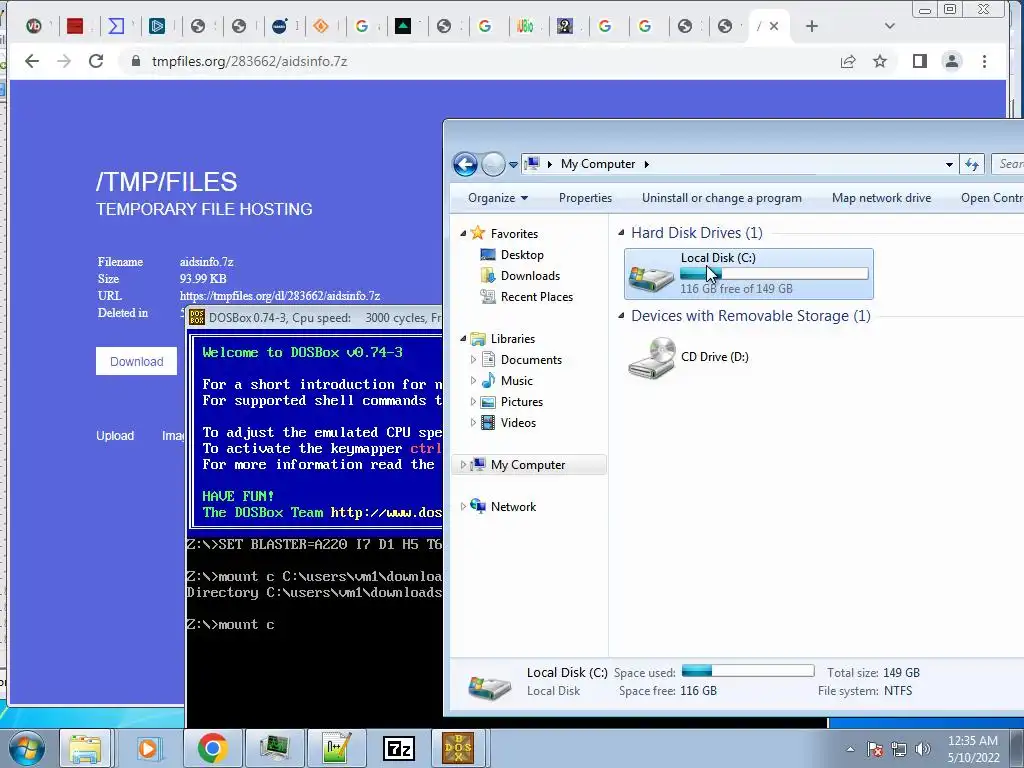Expand the My Computer tree node
Viewport: 1024px width, 768px height.
point(463,464)
